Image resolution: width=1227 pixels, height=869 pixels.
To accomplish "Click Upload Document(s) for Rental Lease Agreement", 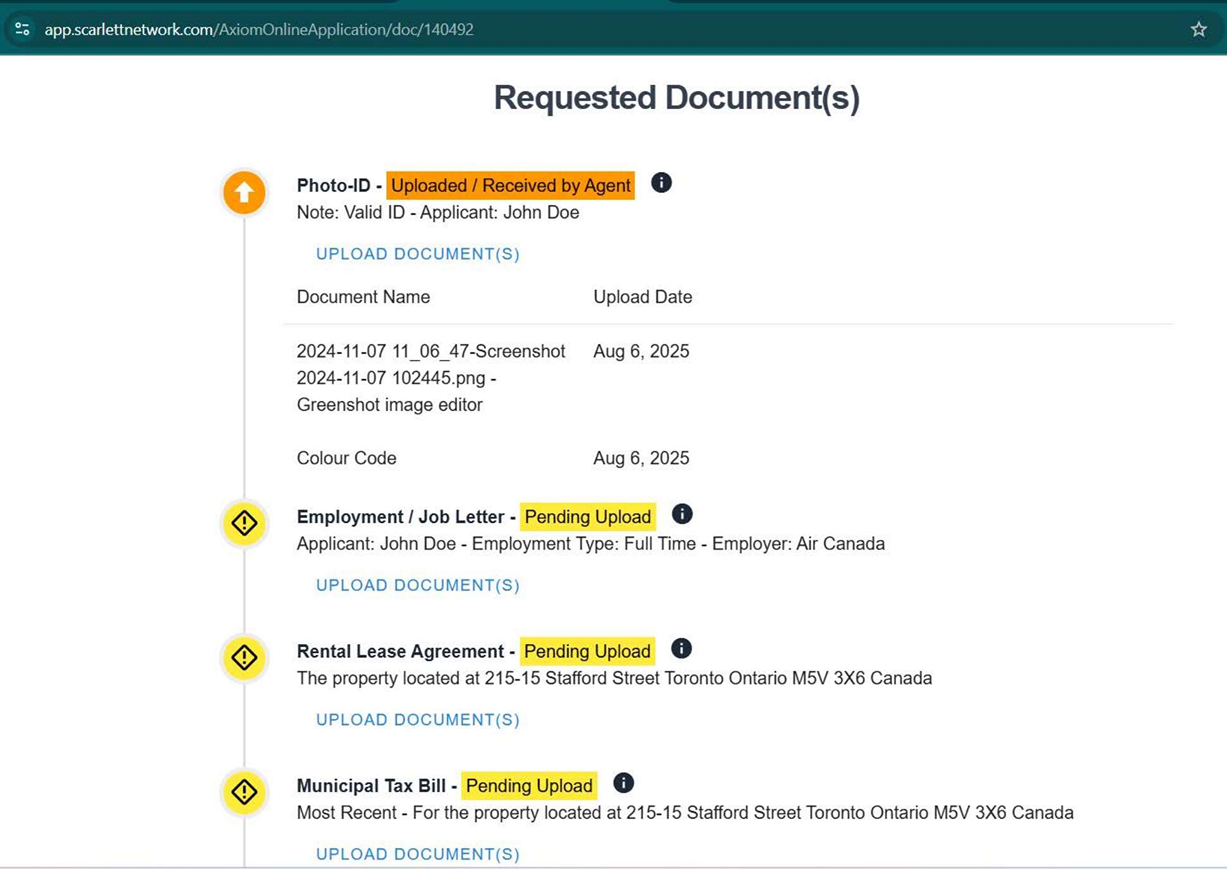I will tap(418, 720).
